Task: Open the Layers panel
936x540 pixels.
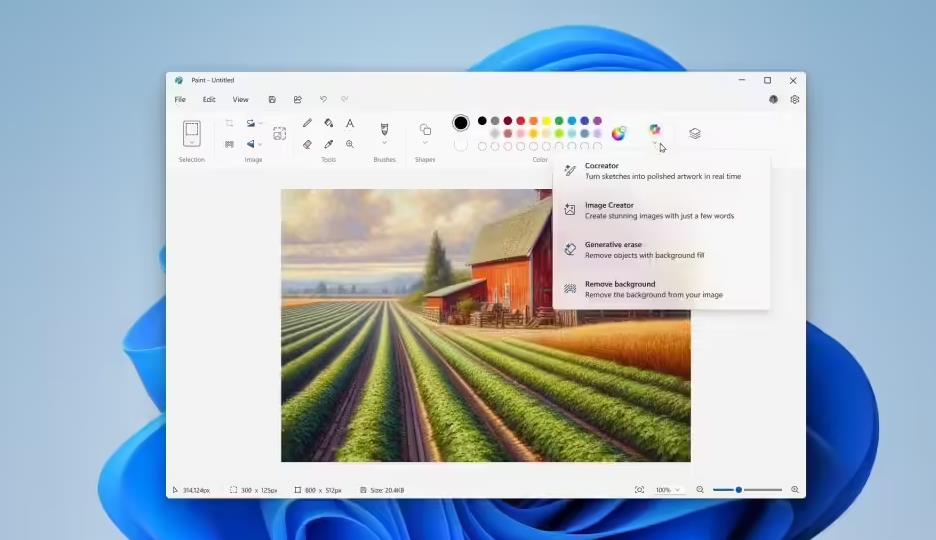Action: 694,133
